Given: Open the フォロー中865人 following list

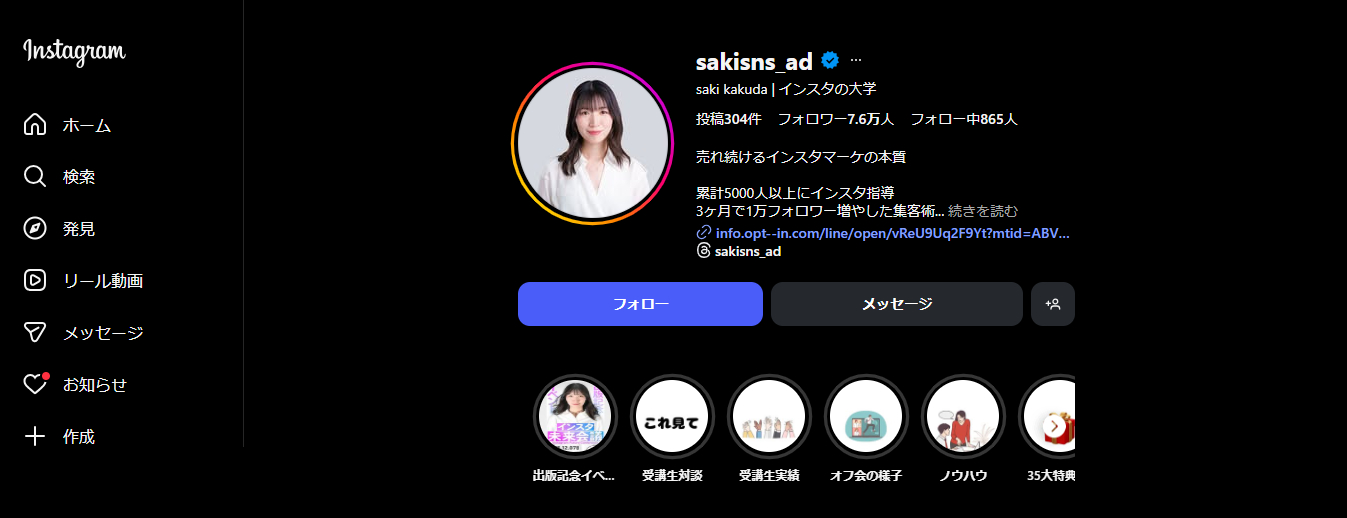Looking at the screenshot, I should 964,119.
